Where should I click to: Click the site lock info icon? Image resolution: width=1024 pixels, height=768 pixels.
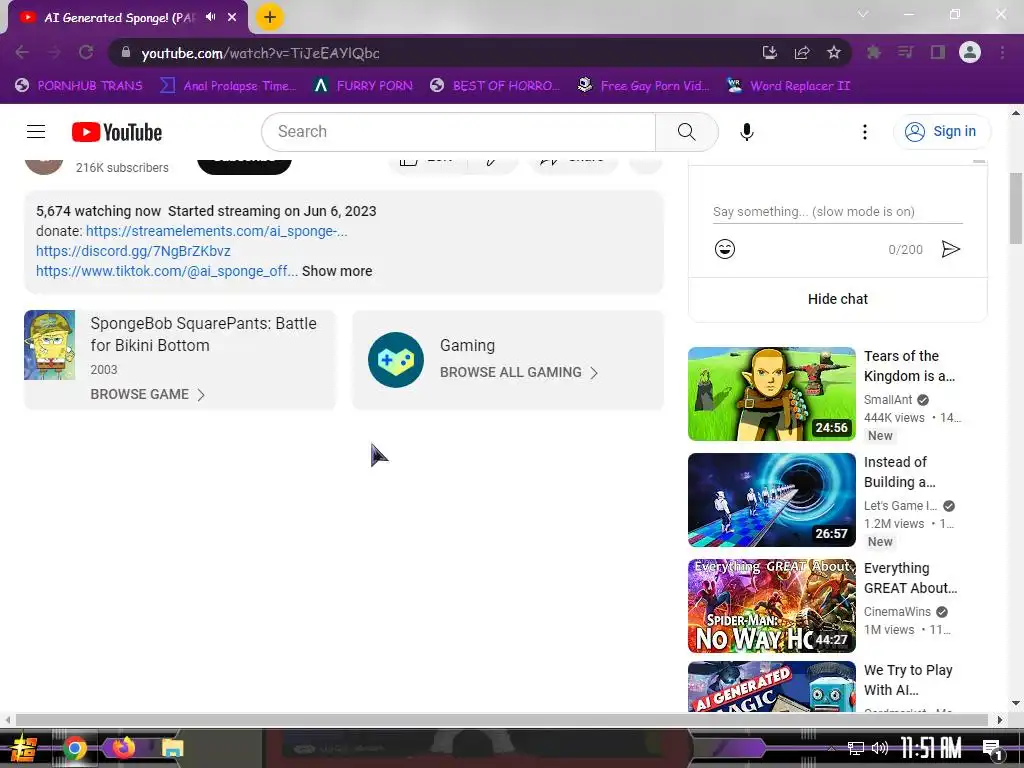[x=125, y=52]
